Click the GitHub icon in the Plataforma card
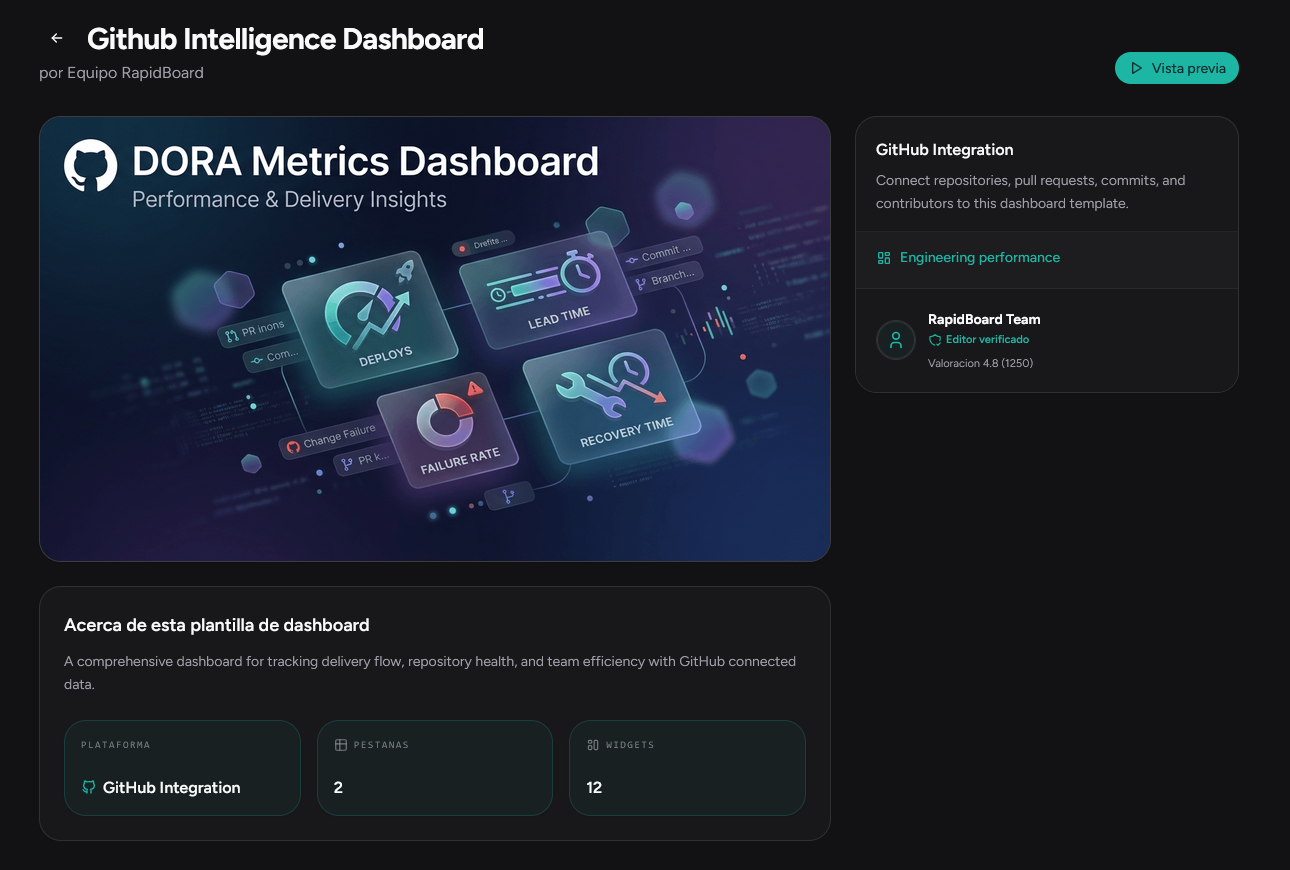The image size is (1290, 870). 89,787
